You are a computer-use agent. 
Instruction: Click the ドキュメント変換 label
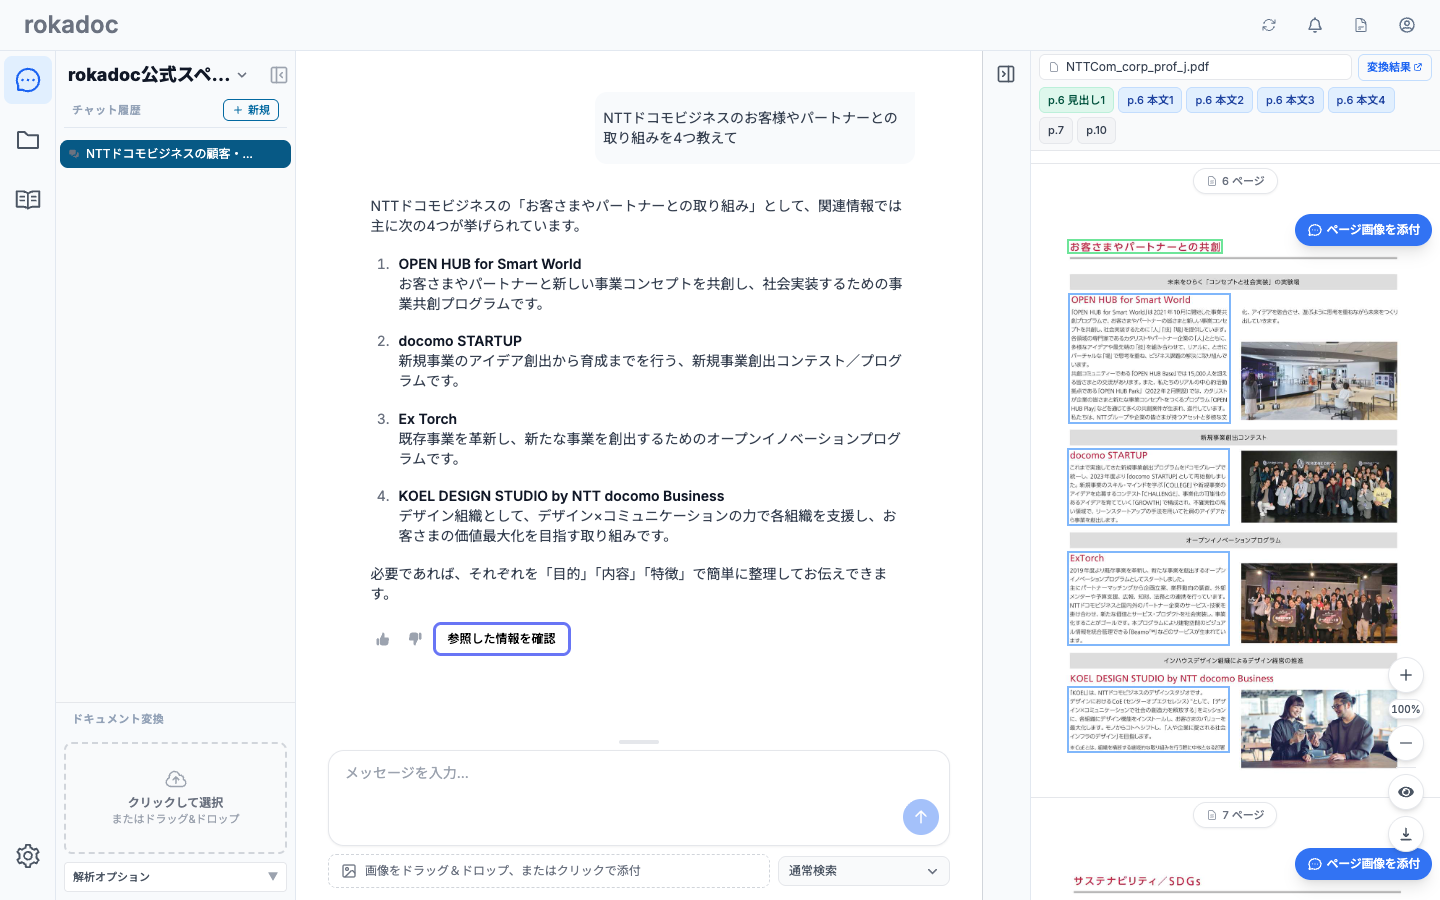(x=118, y=719)
